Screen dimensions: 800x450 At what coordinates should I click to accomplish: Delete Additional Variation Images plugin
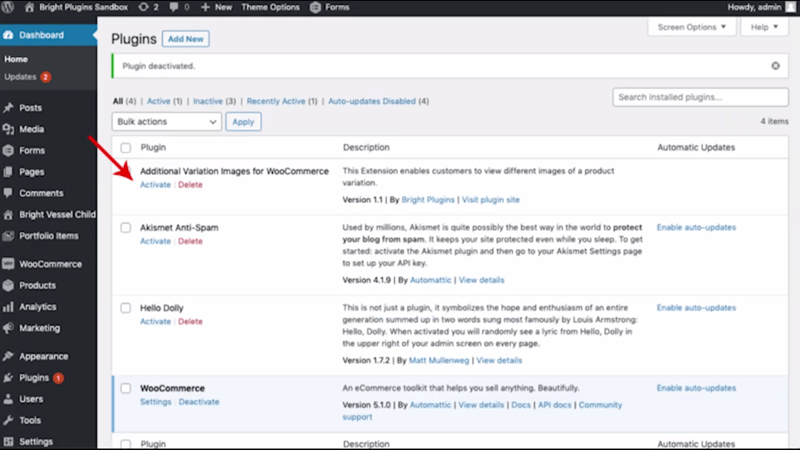tap(190, 185)
